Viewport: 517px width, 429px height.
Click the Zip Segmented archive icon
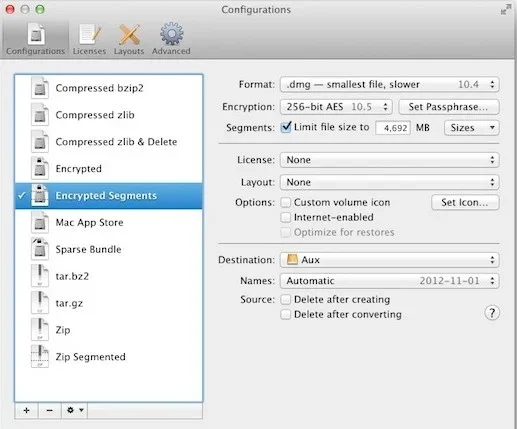pyautogui.click(x=40, y=357)
